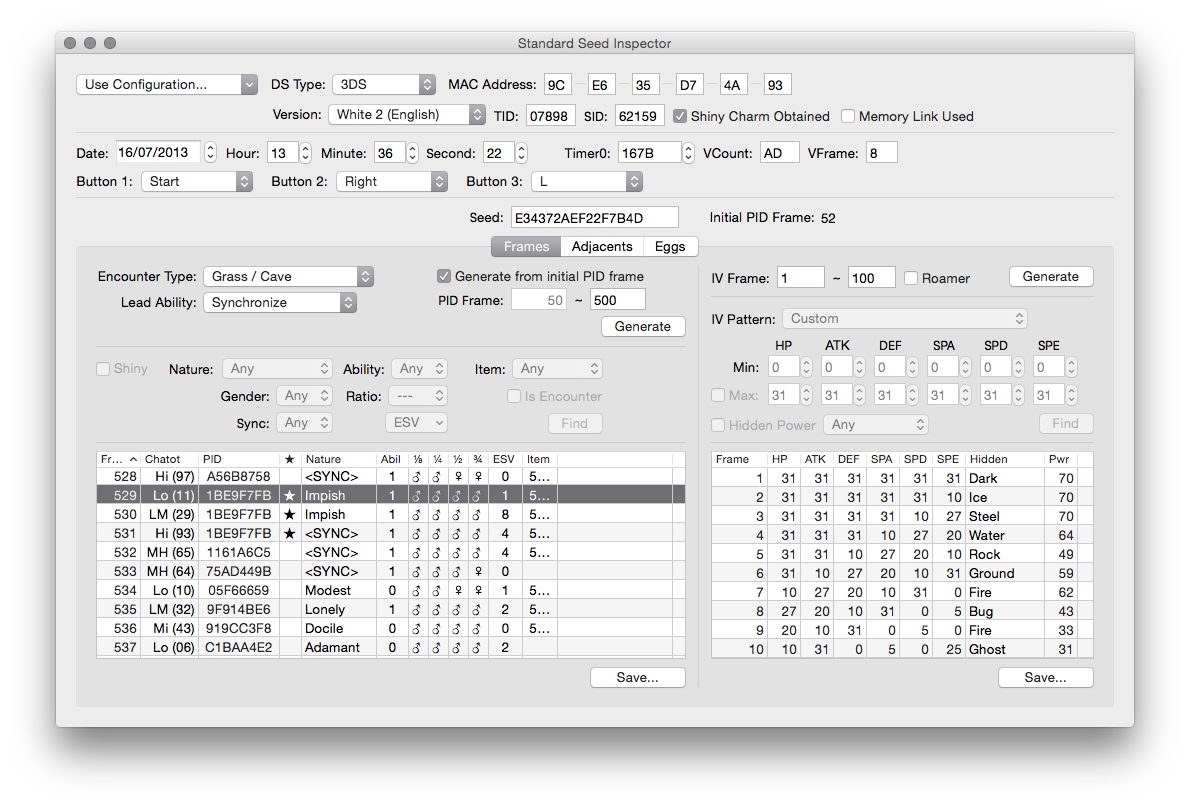Click star icon in frame 531 row
Image resolution: width=1190 pixels, height=807 pixels.
289,534
